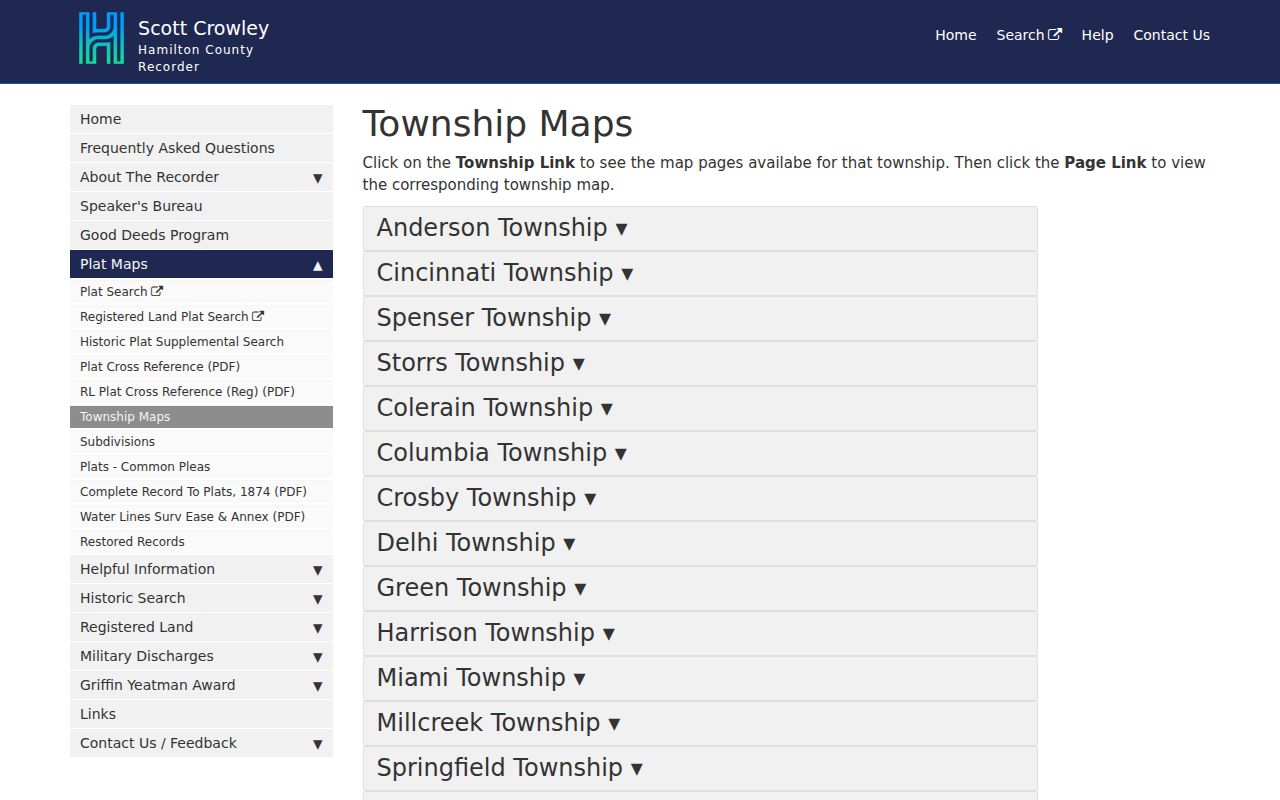Expand the Griffin Yeatman Award sidebar menu
1280x800 pixels.
(201, 685)
